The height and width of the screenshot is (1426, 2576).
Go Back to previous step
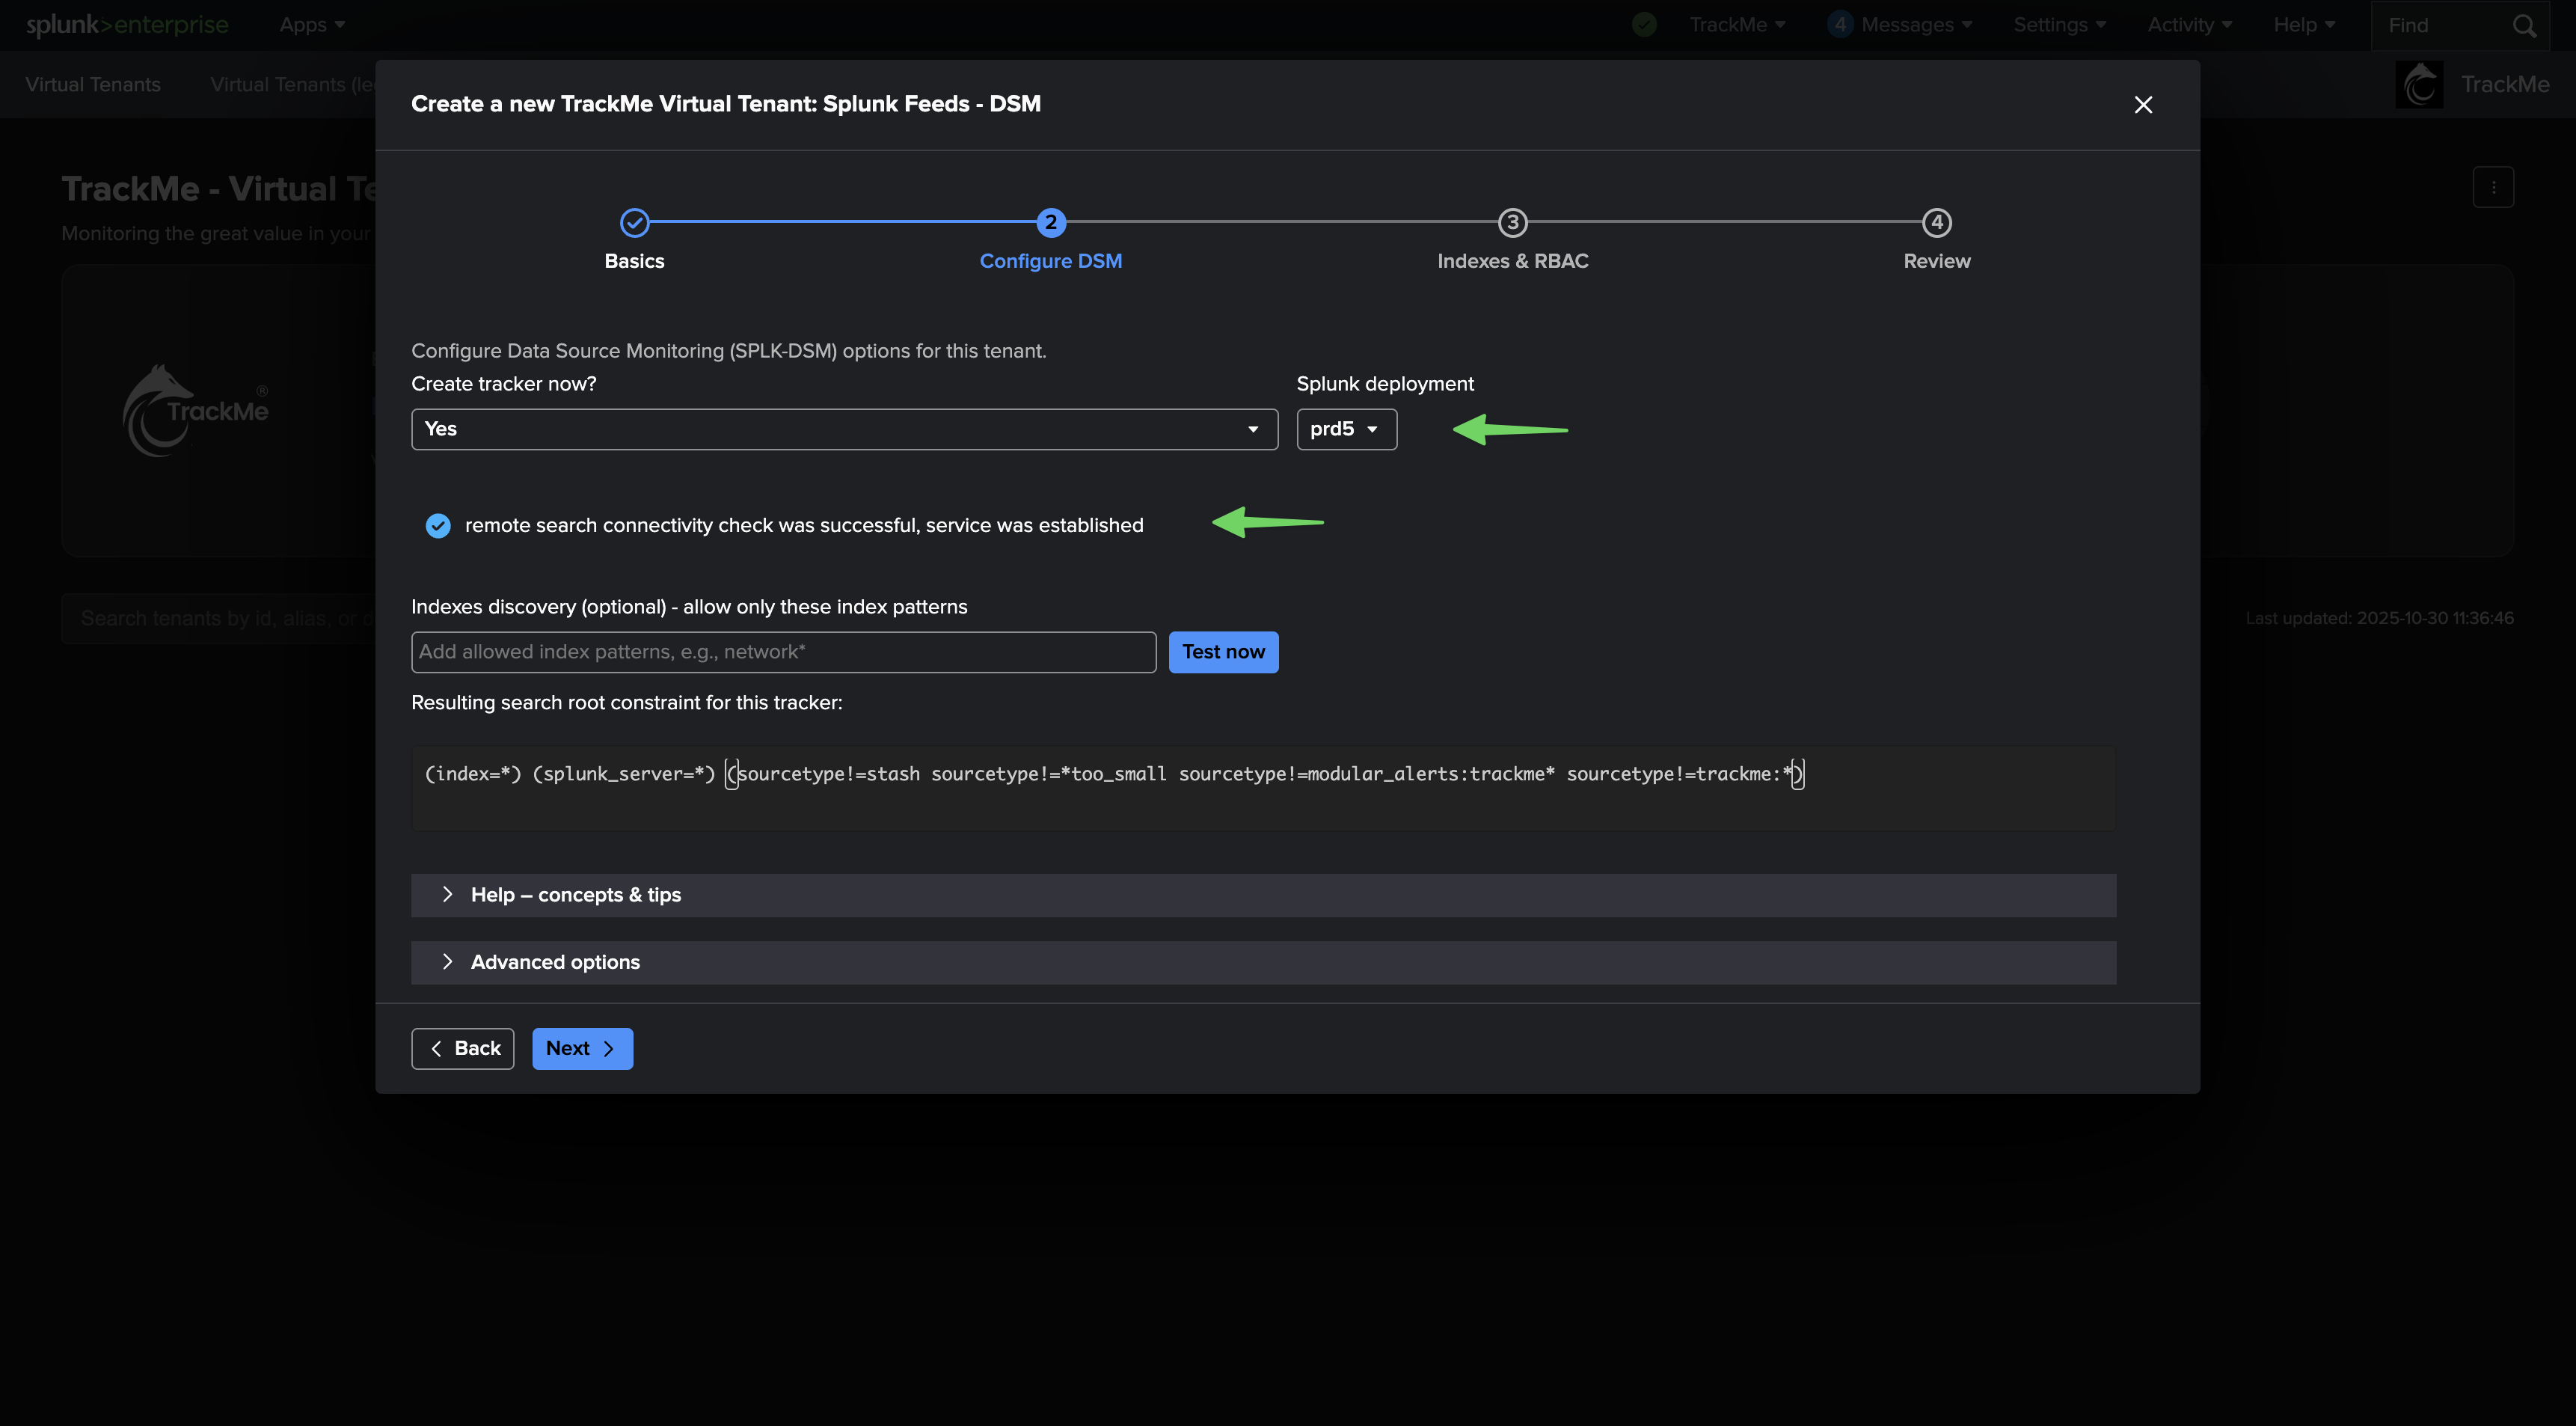coord(463,1048)
